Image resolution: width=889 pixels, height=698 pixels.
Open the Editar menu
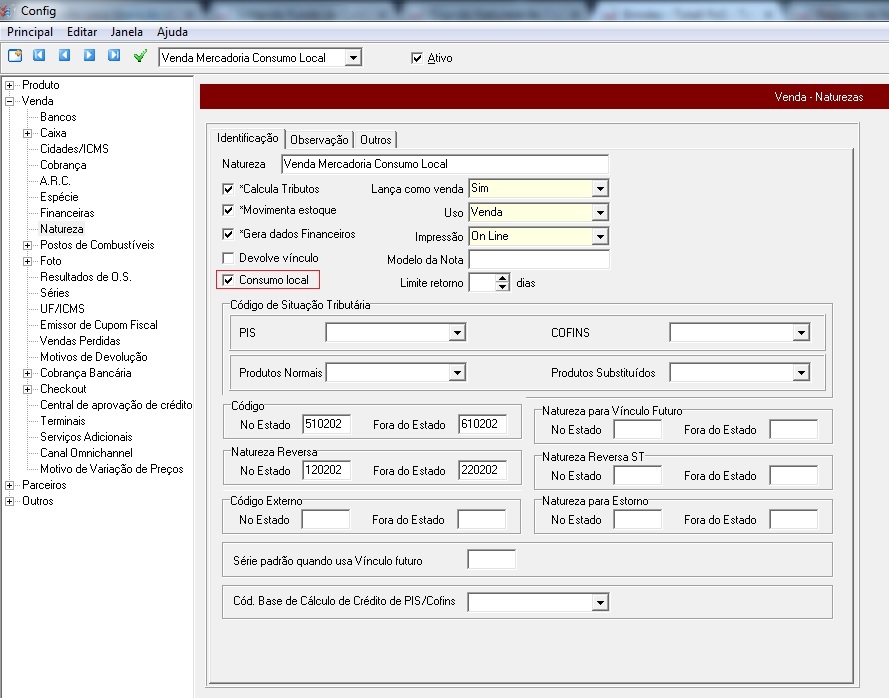[82, 32]
